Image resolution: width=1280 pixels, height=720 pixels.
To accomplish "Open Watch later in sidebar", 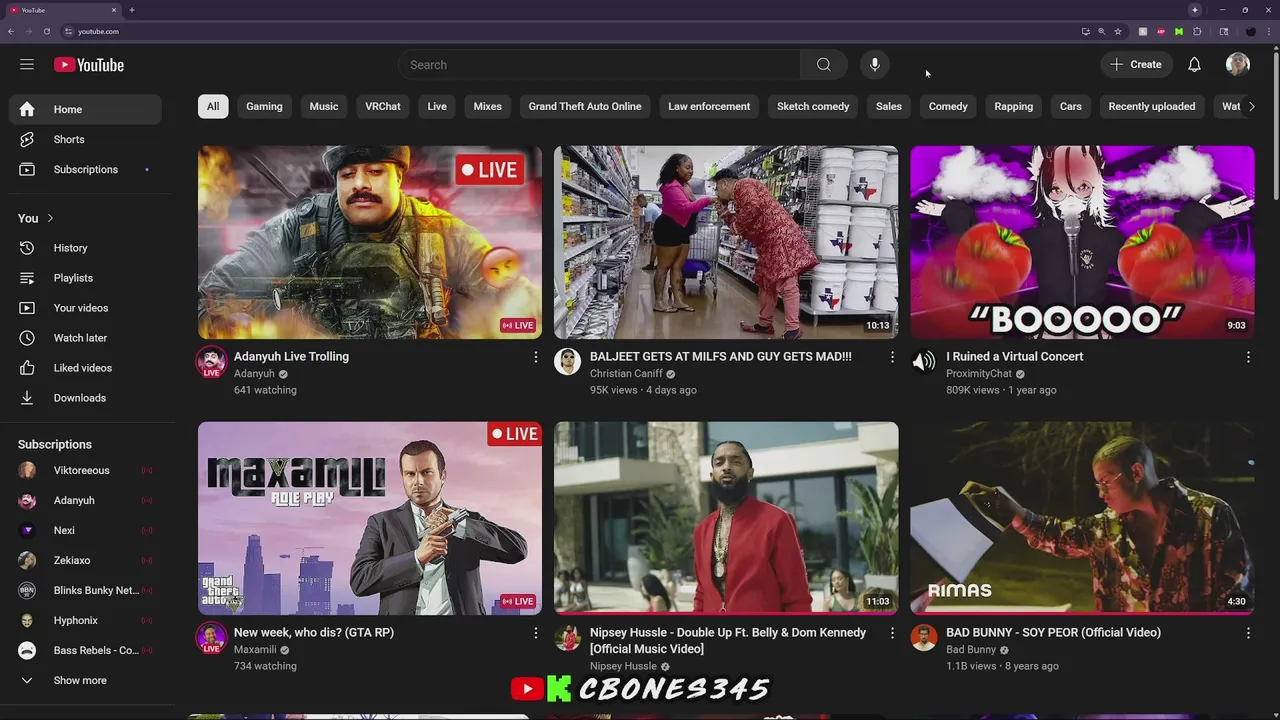I will 85,338.
